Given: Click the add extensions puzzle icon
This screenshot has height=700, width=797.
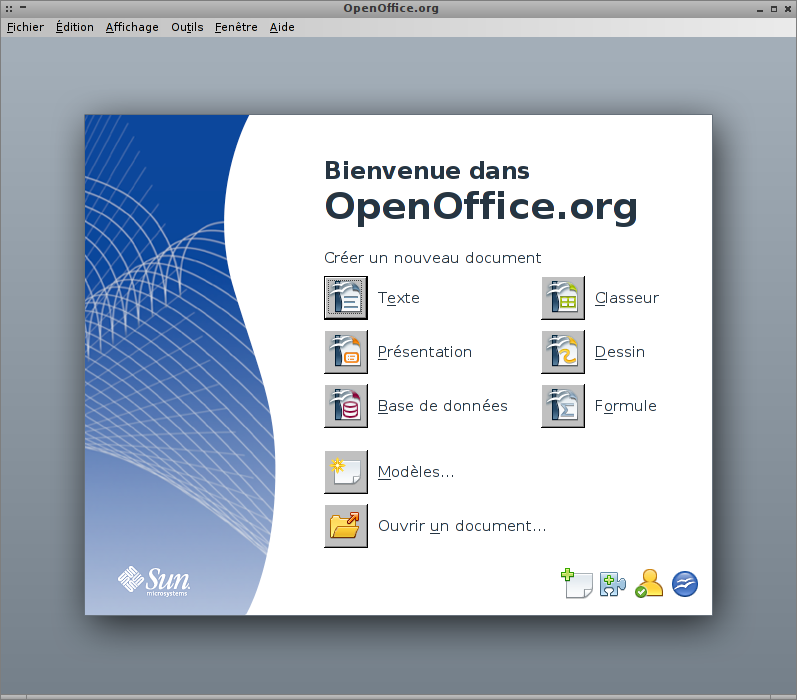Looking at the screenshot, I should [612, 584].
